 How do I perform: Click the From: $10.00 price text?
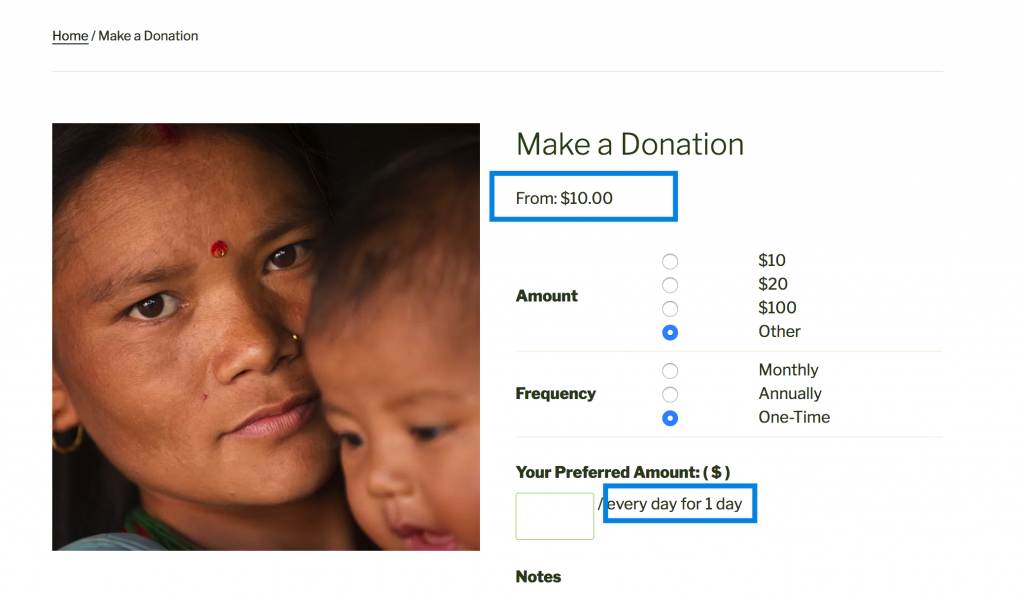(564, 198)
